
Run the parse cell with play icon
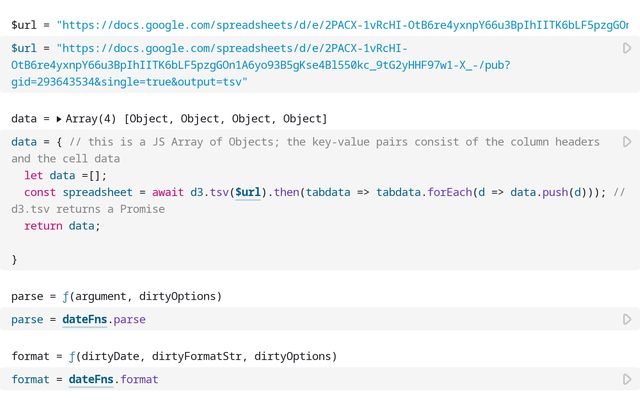627,319
